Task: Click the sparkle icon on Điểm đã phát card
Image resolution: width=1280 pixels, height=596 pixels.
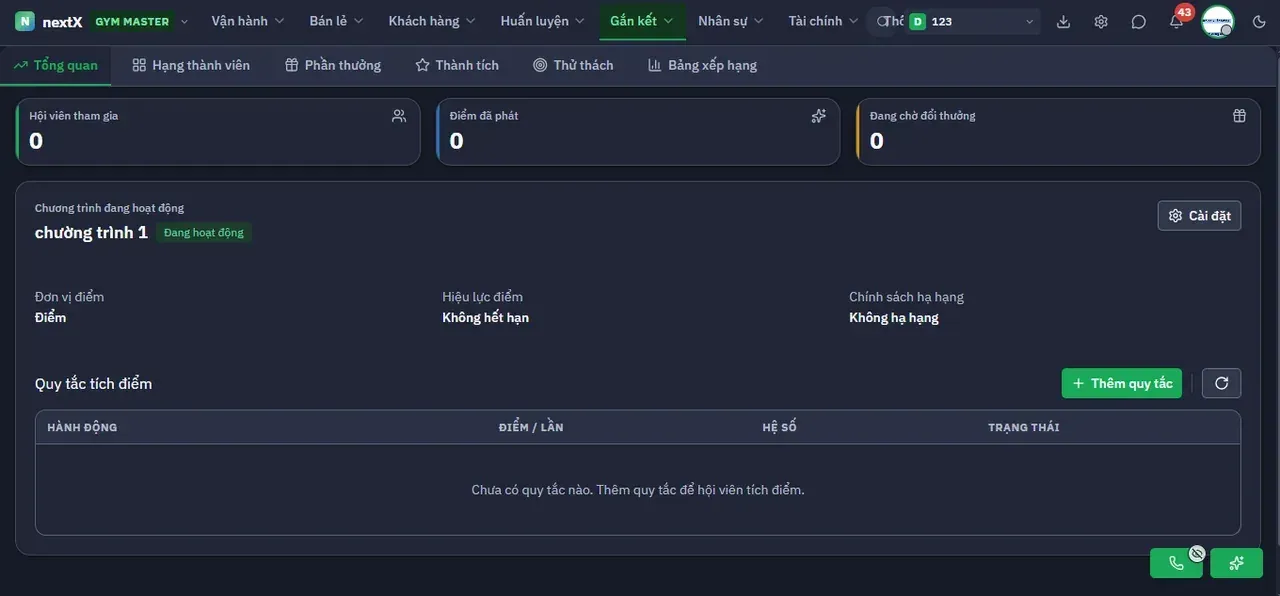Action: (x=819, y=116)
